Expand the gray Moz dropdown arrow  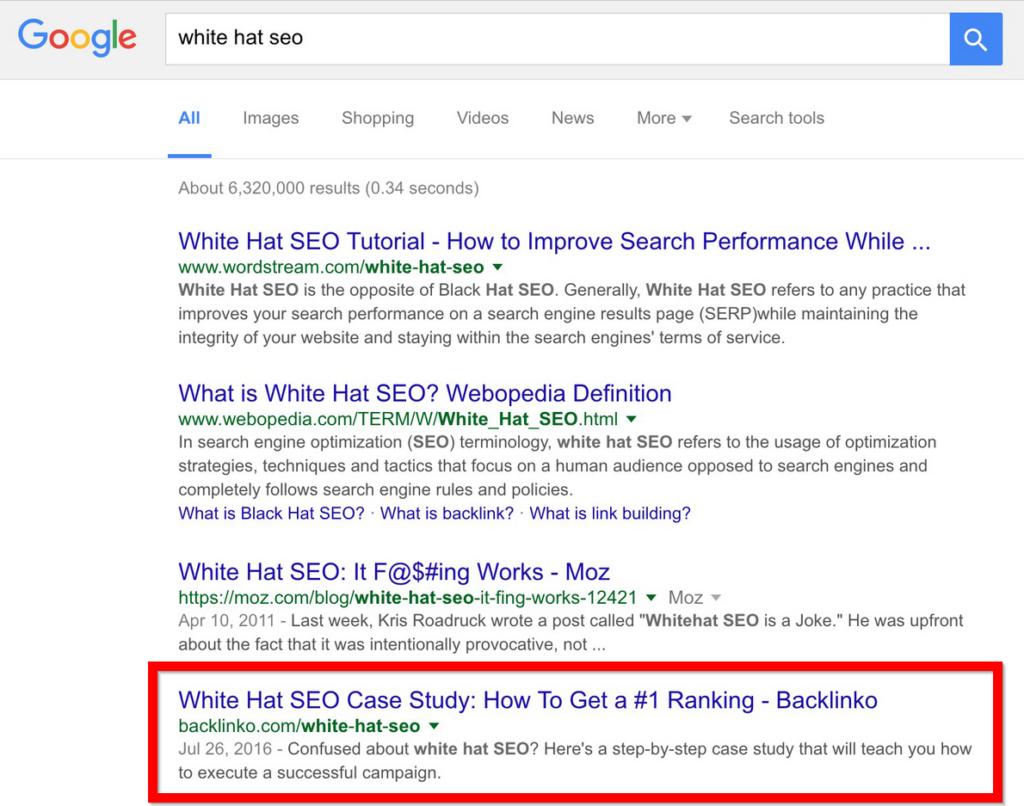pyautogui.click(x=715, y=598)
